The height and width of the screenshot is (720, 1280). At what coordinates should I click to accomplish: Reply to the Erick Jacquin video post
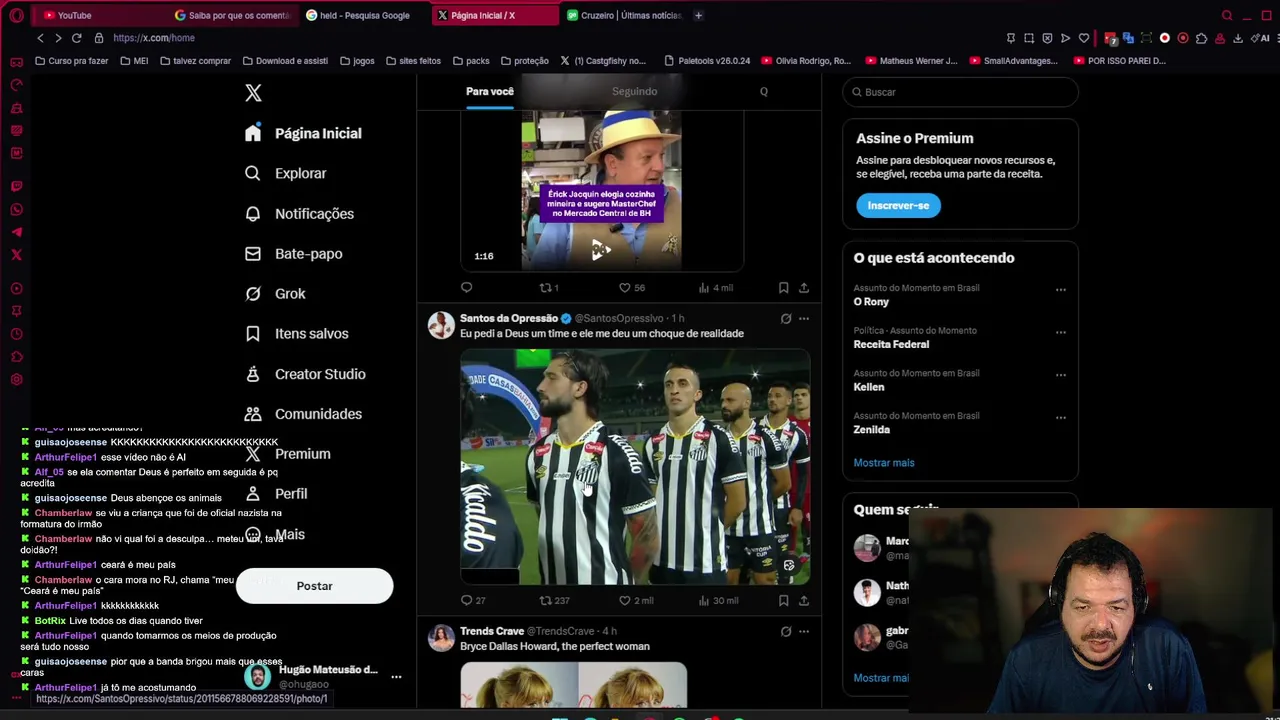coord(466,287)
